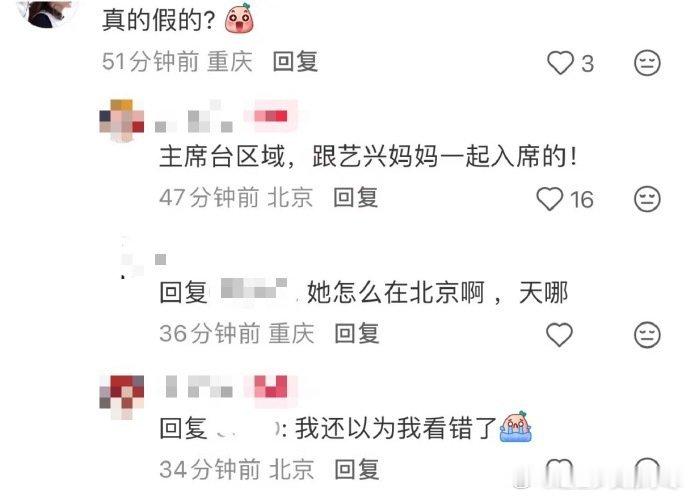Open the top commenter's avatar

(x=49, y=13)
